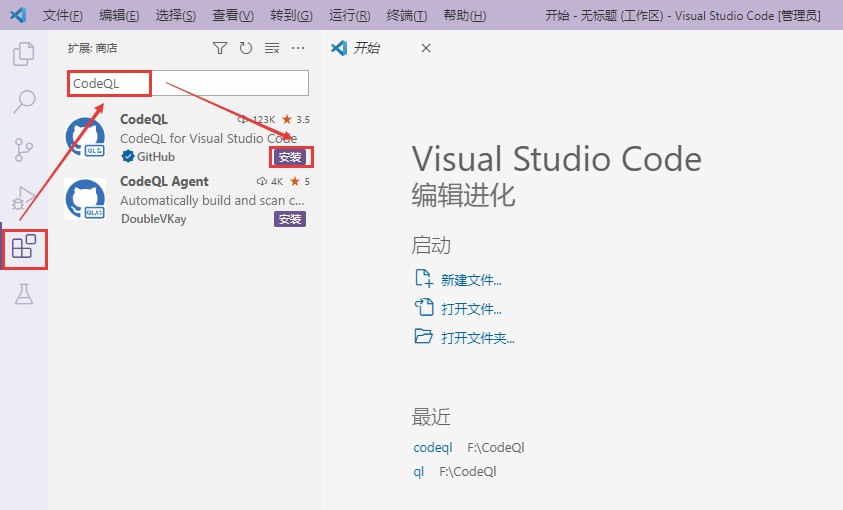Screen dimensions: 843x510
Task: Click the 'CodeQL for Visual Studio Code' description
Action: (x=208, y=138)
